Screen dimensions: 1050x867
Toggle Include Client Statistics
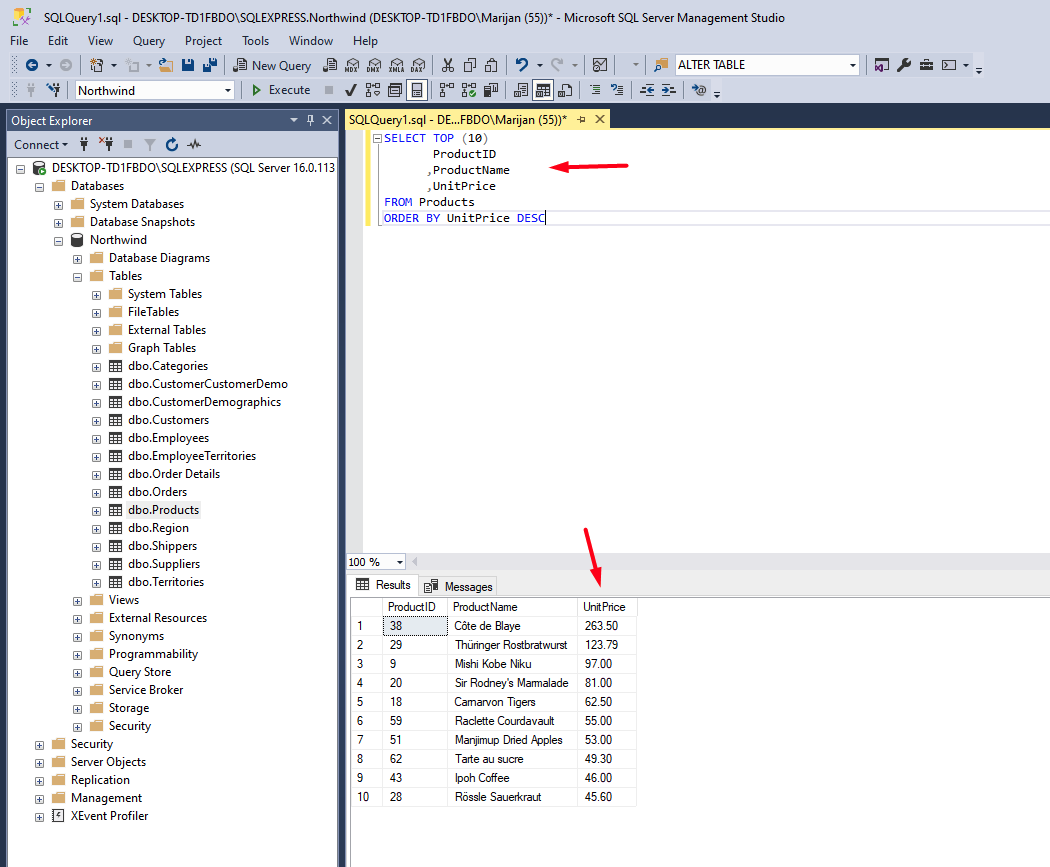[491, 90]
